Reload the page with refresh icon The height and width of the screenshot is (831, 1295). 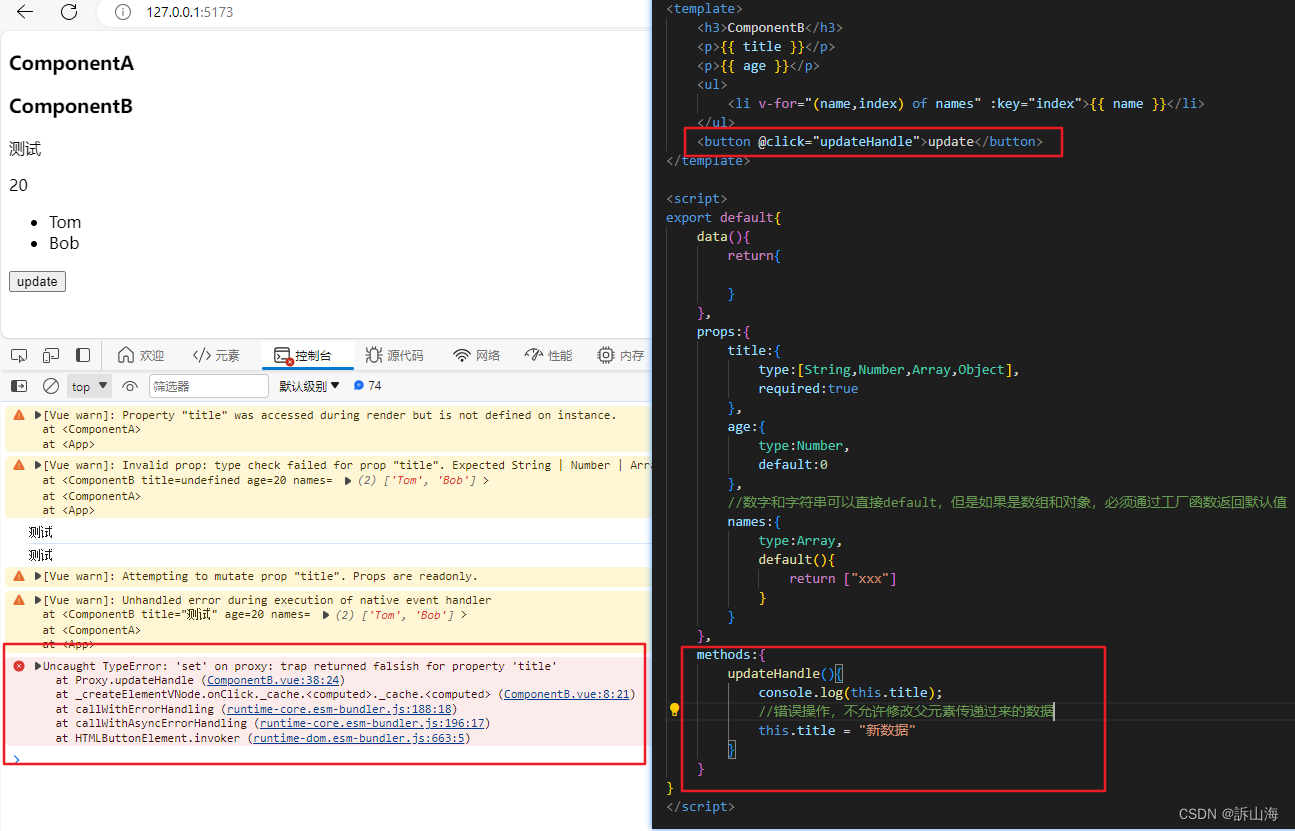(x=69, y=12)
